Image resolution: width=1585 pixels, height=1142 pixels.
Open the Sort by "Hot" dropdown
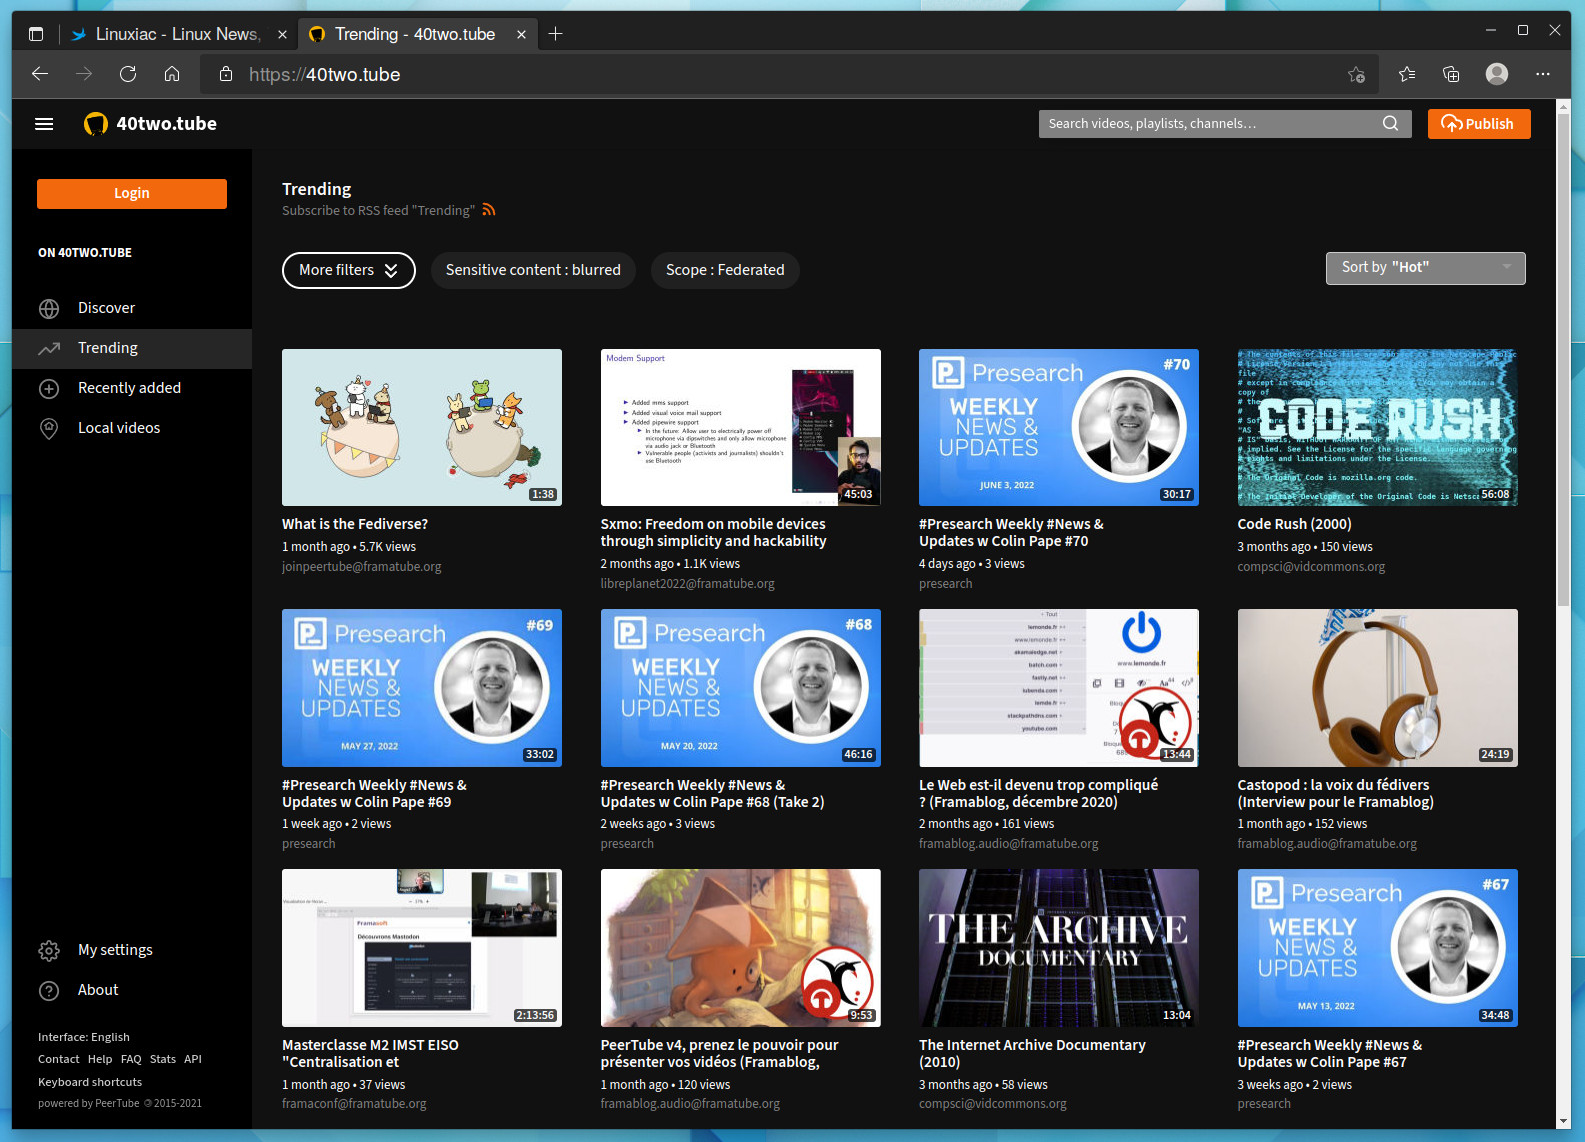click(x=1425, y=268)
